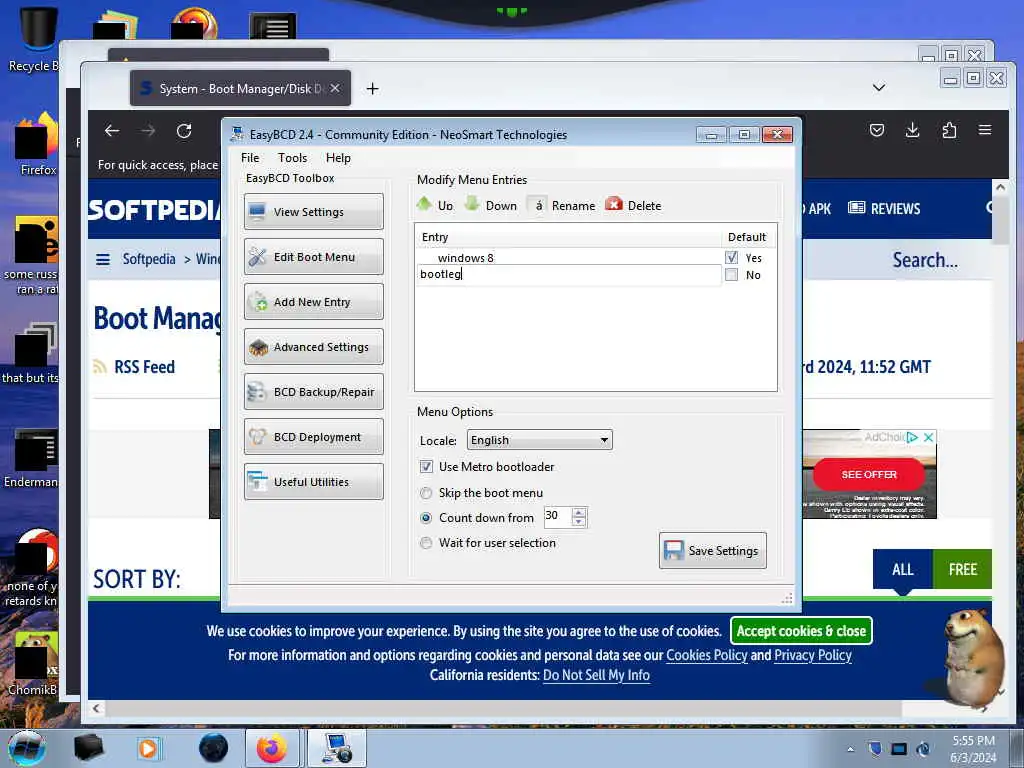Open Firefox hamburger application menu
This screenshot has height=768, width=1024.
coord(985,130)
